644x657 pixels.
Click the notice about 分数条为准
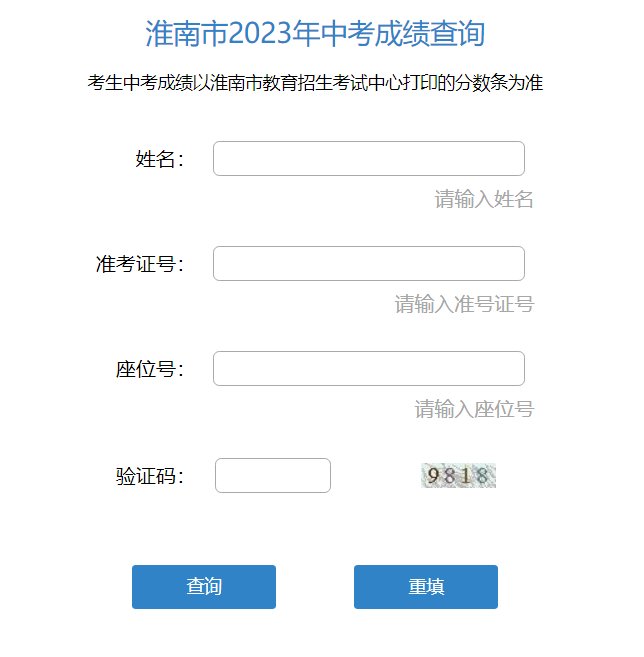point(315,83)
